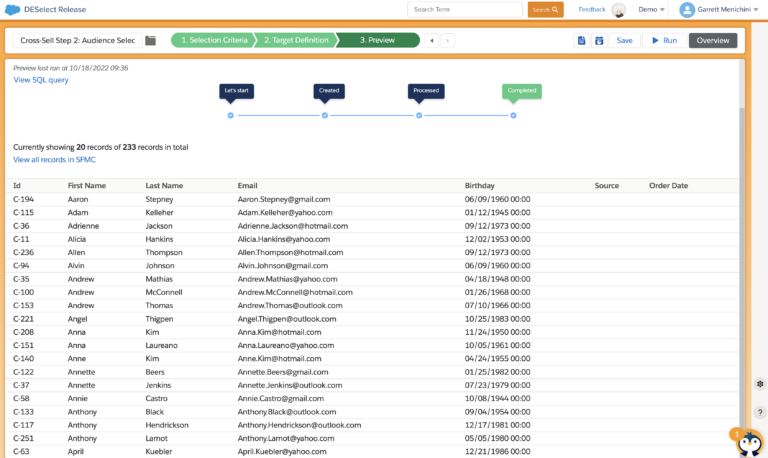Focus the Search Term input field

coord(466,9)
